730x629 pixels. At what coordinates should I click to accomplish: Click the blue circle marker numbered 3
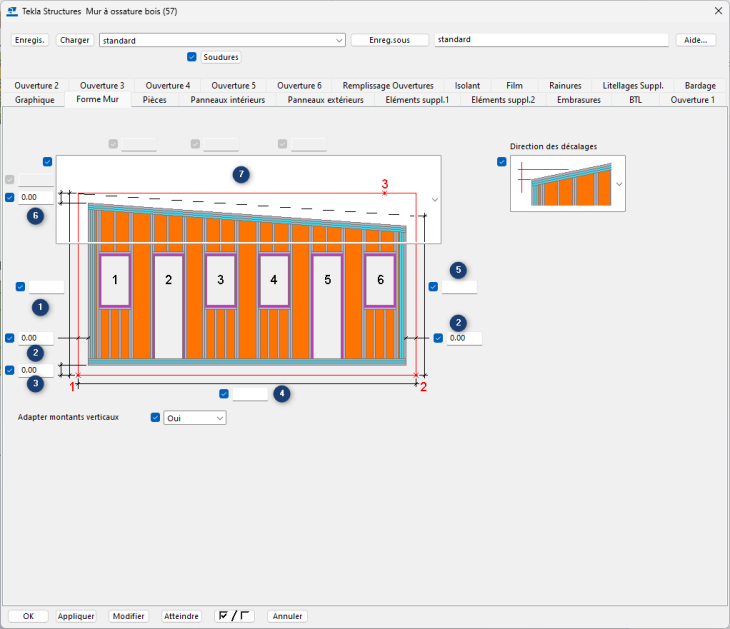(x=35, y=383)
